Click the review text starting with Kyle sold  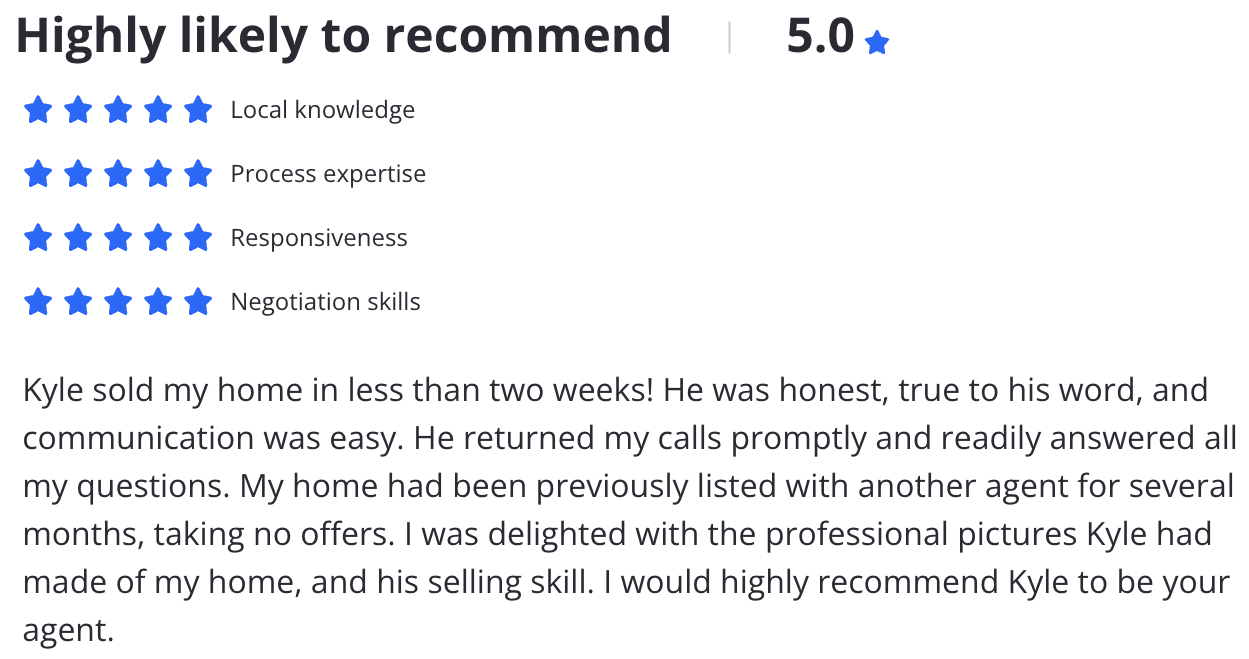tap(629, 510)
